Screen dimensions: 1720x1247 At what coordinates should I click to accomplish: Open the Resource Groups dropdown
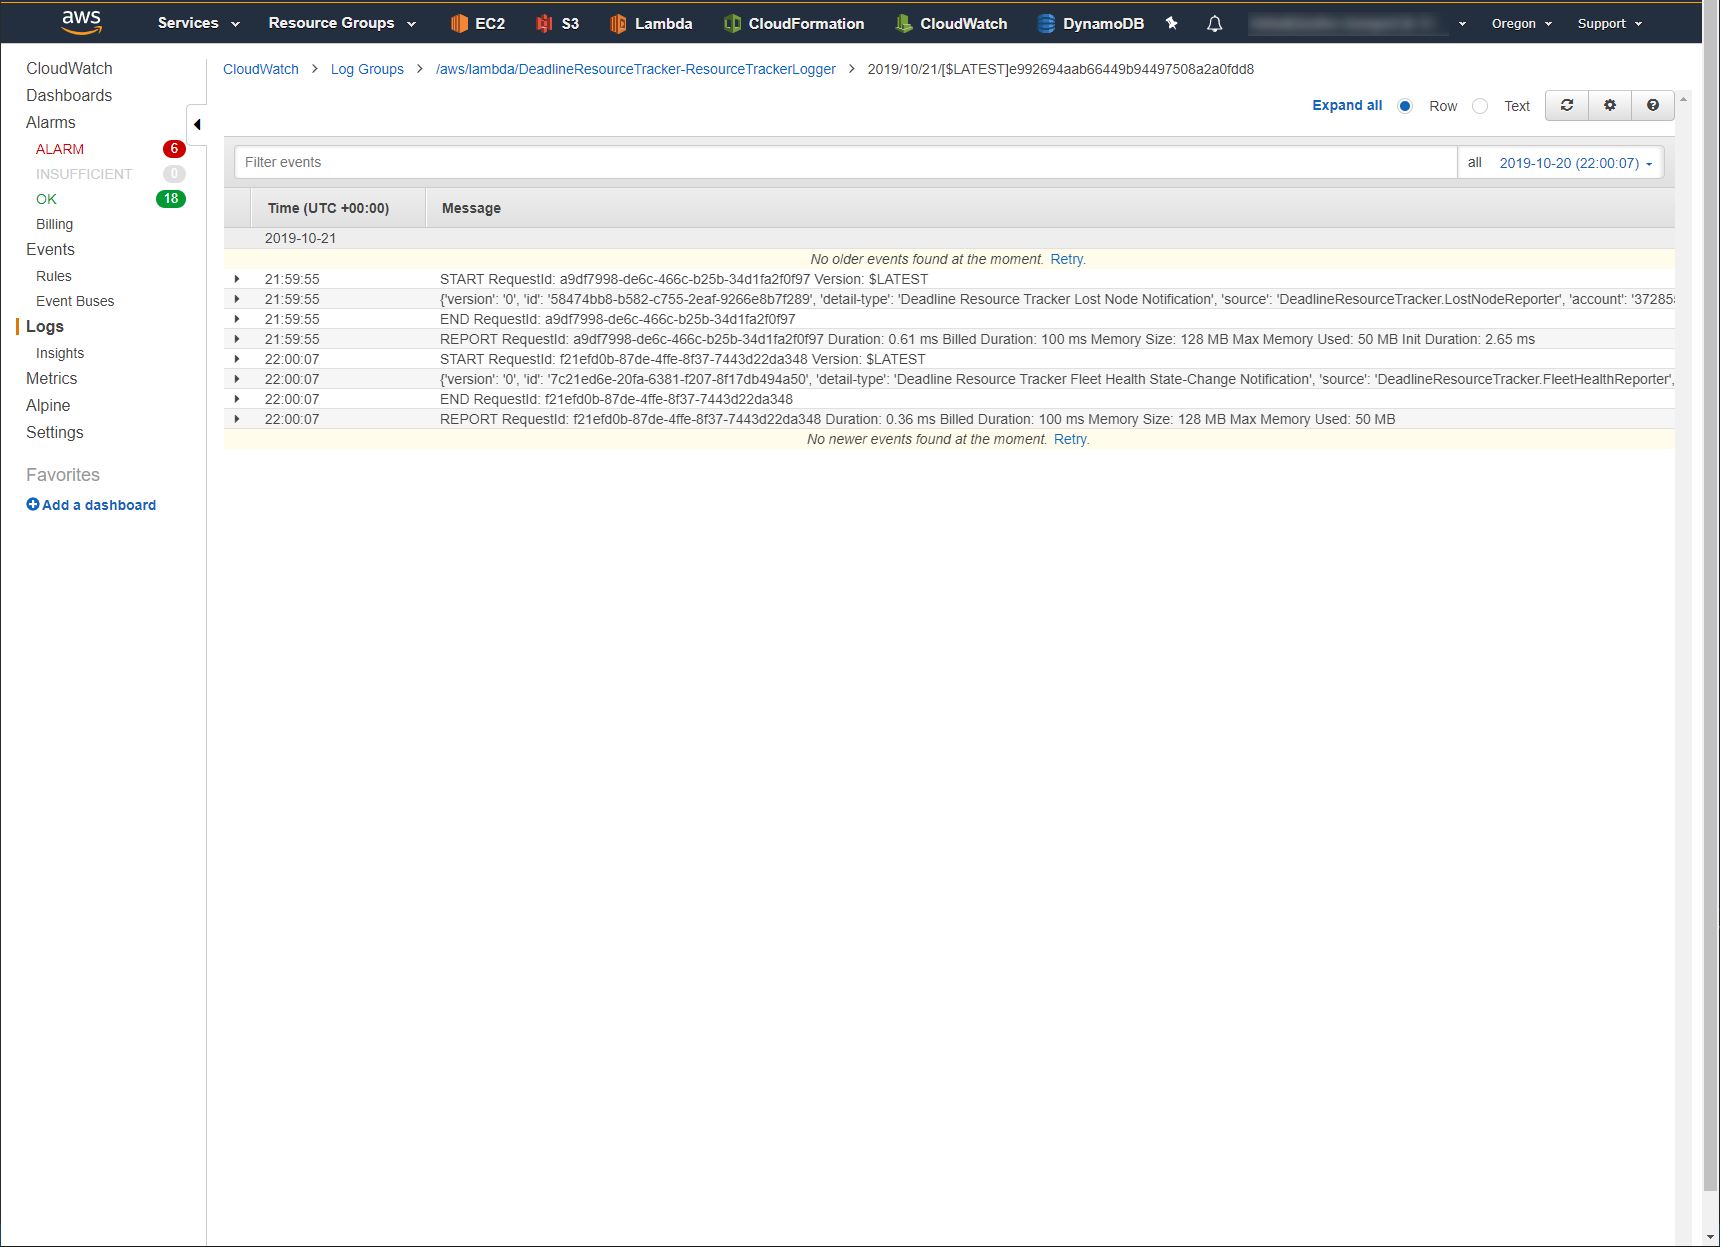pyautogui.click(x=342, y=23)
